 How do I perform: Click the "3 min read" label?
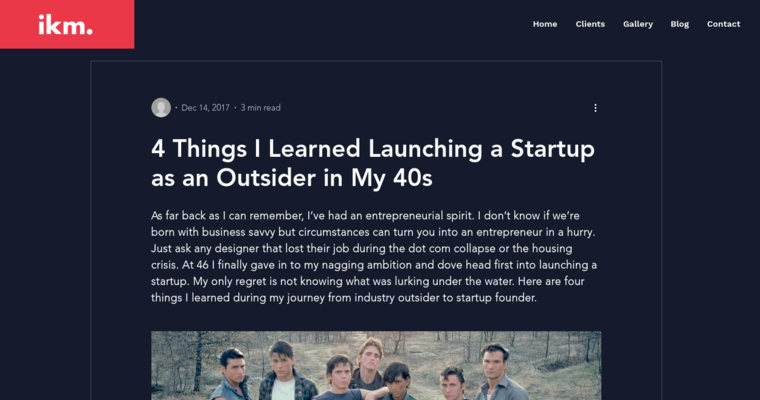pyautogui.click(x=261, y=108)
